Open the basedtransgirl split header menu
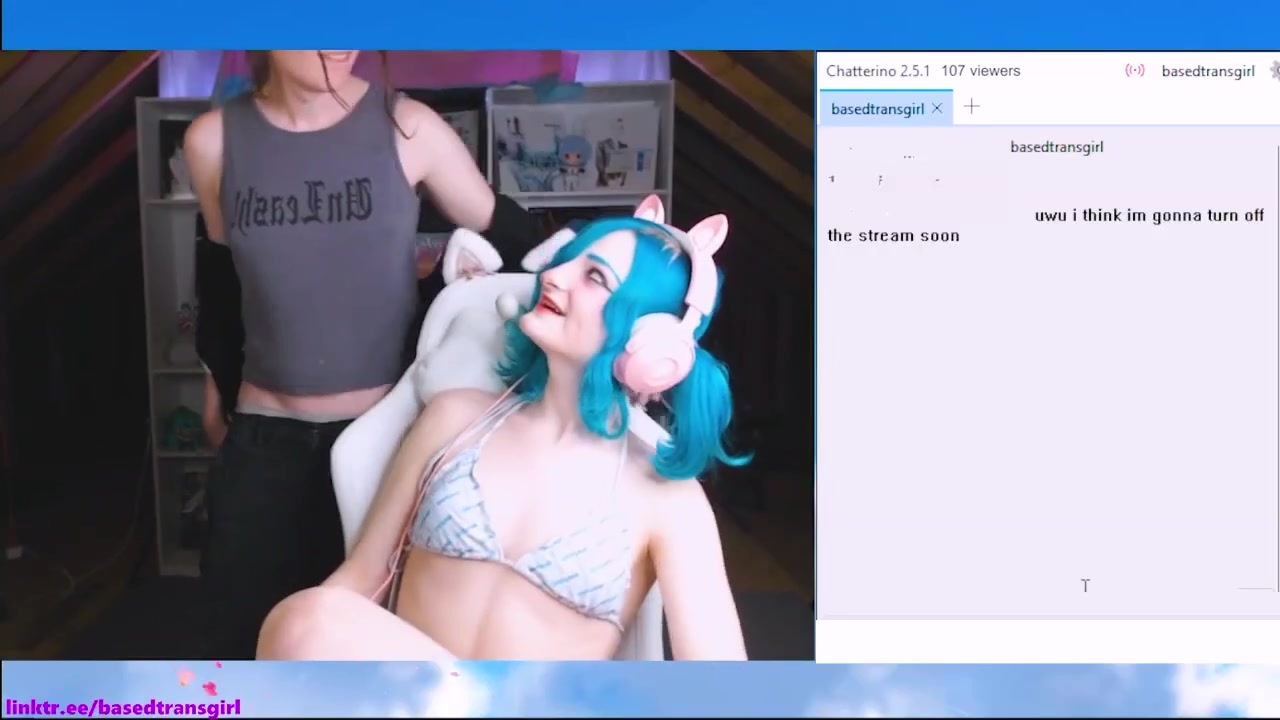The height and width of the screenshot is (720, 1280). click(1056, 147)
